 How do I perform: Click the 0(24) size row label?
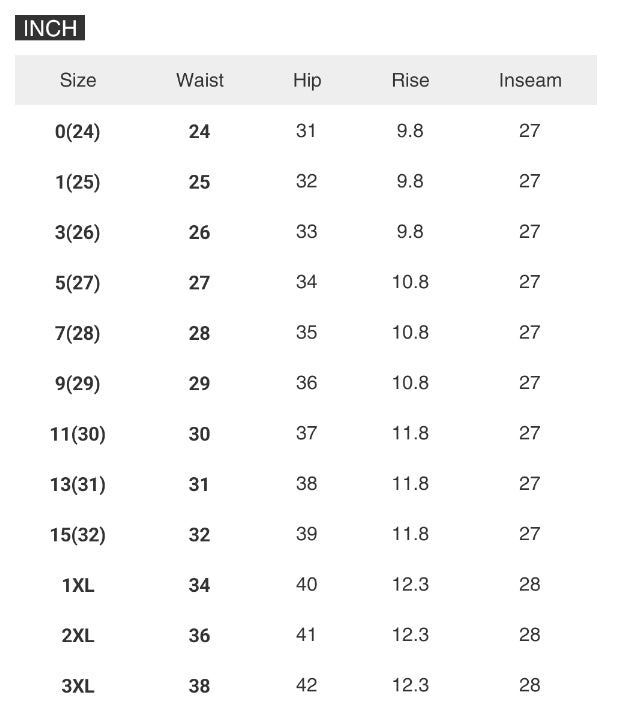(x=78, y=131)
